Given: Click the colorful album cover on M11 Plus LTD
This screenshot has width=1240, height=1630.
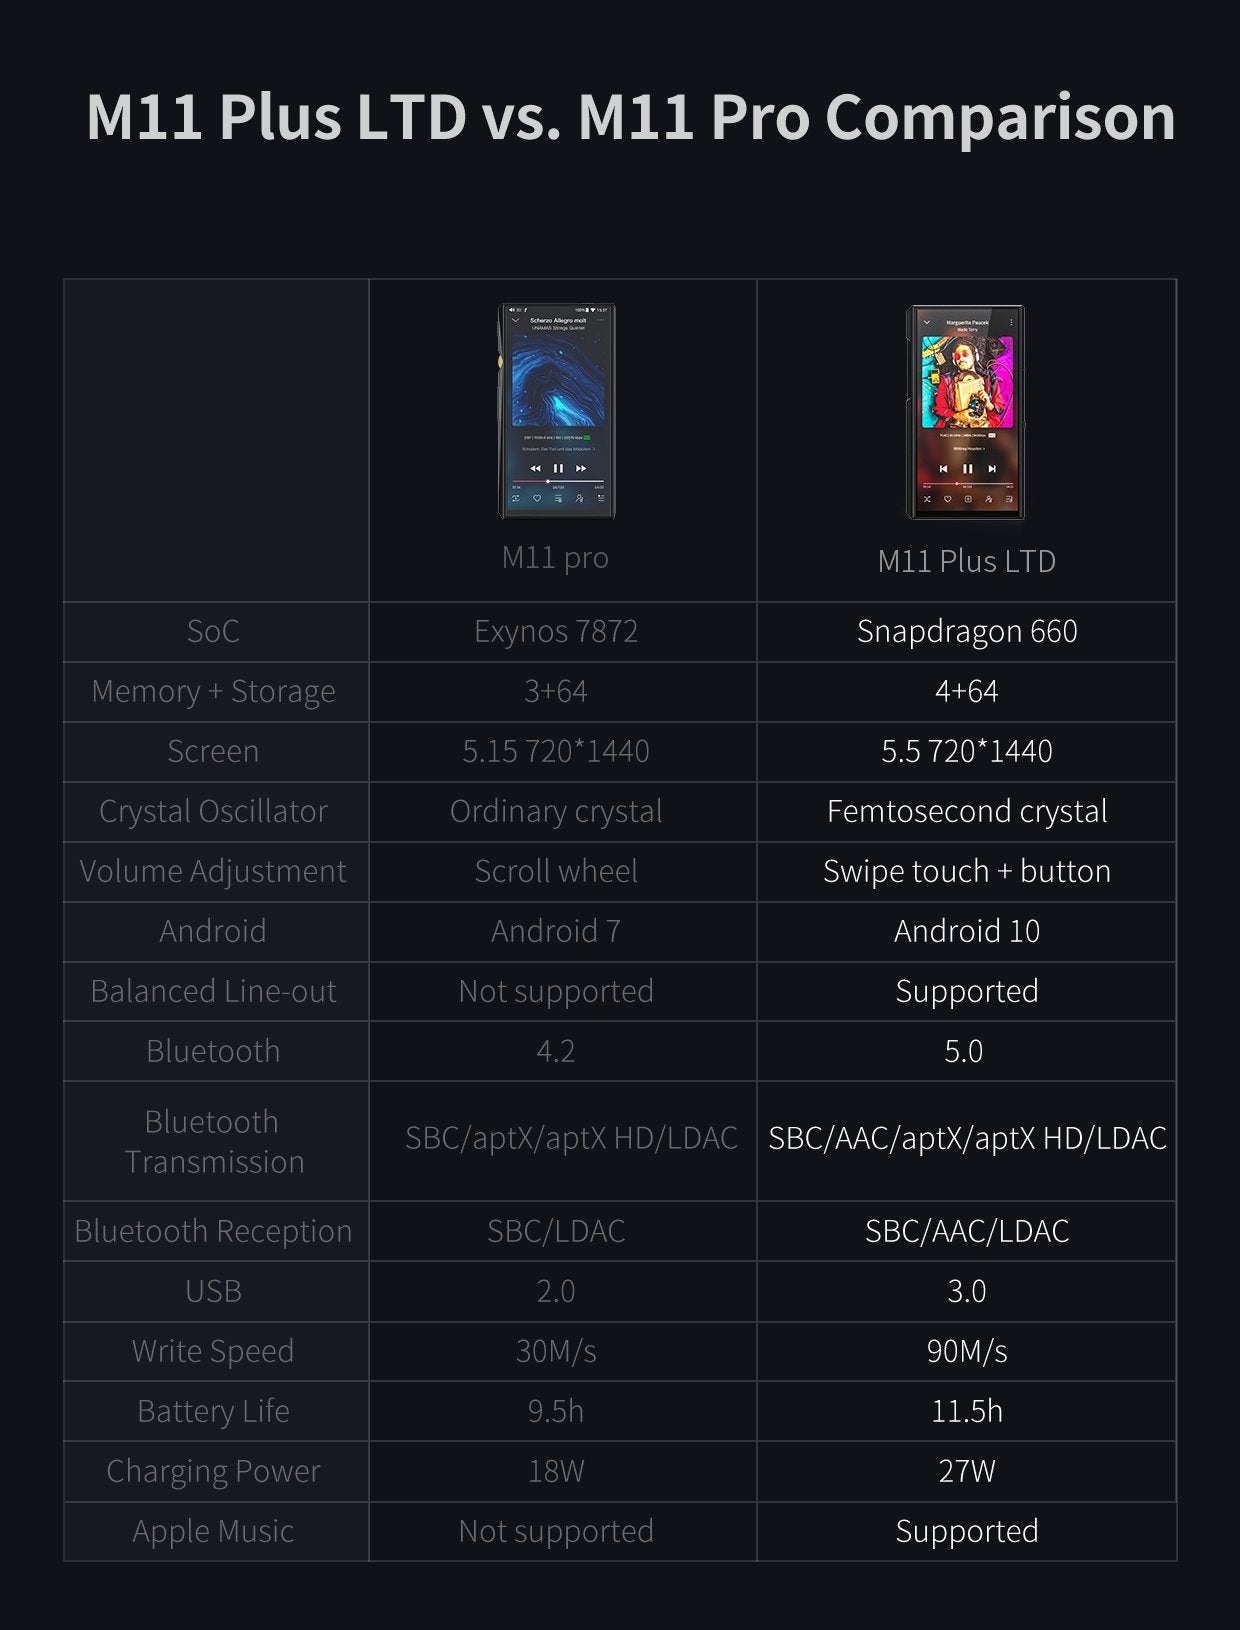Looking at the screenshot, I should (x=967, y=380).
